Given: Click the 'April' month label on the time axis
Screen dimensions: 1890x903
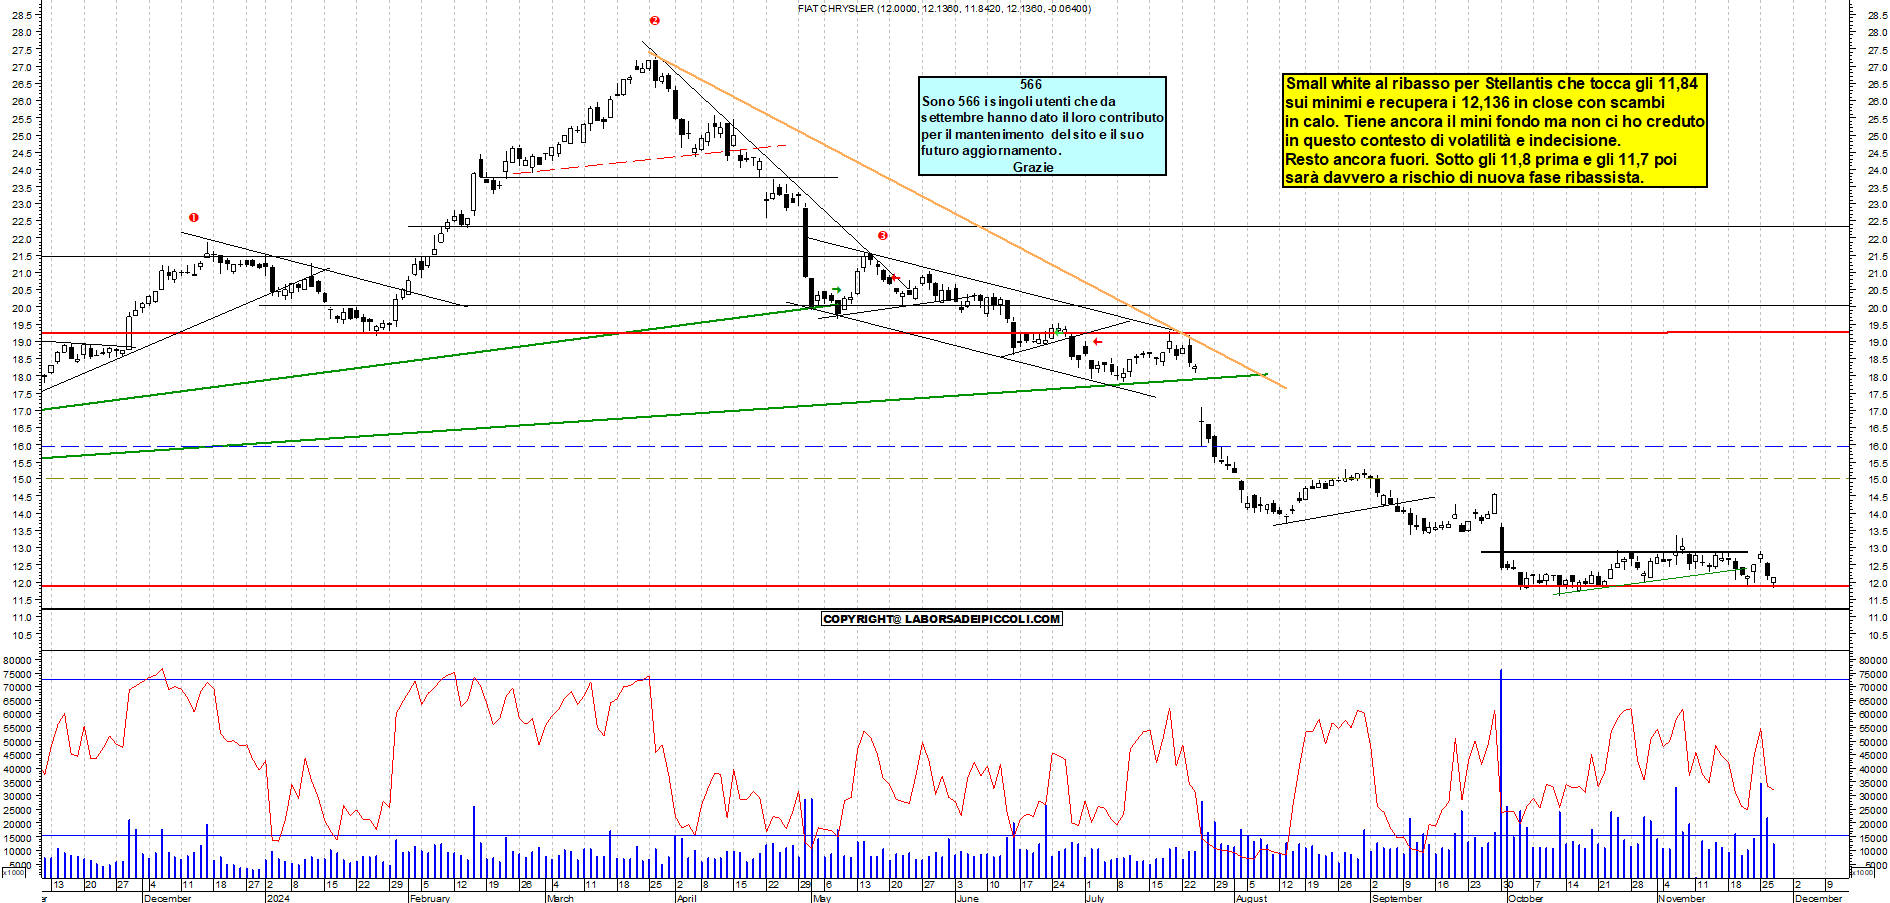Looking at the screenshot, I should [x=686, y=898].
